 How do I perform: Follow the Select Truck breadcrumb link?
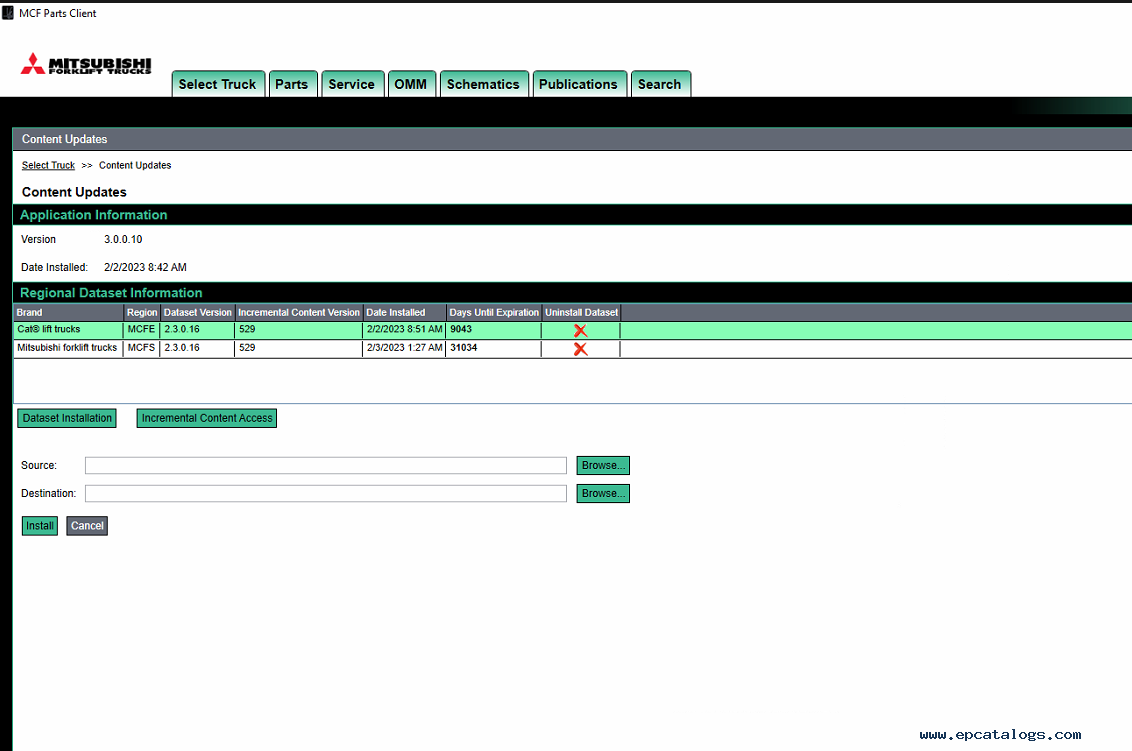coord(48,165)
